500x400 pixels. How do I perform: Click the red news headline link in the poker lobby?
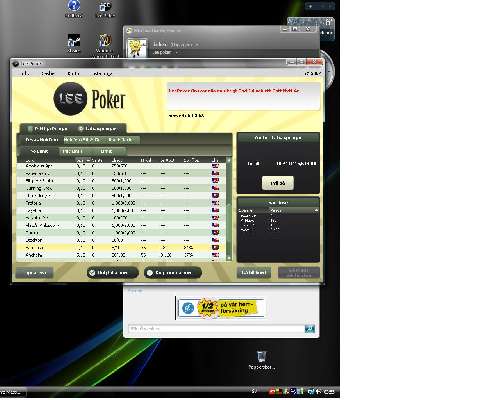(234, 91)
